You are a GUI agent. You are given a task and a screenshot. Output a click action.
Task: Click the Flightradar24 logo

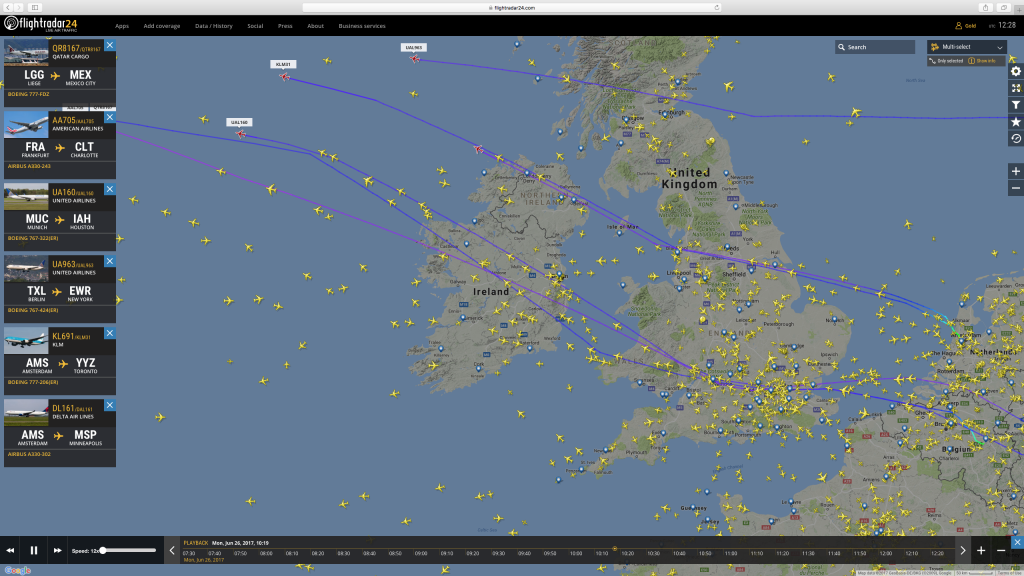pos(40,25)
